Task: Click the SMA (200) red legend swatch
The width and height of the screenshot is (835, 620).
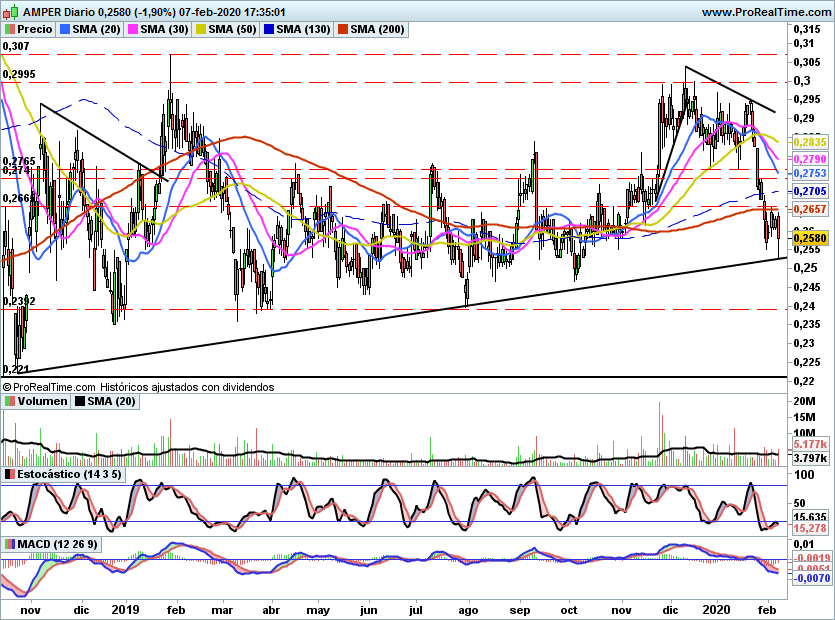Action: (342, 29)
